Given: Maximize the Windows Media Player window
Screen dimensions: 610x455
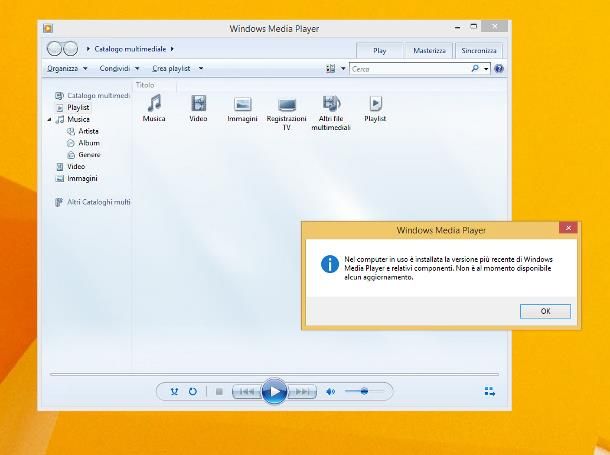Looking at the screenshot, I should pyautogui.click(x=473, y=27).
